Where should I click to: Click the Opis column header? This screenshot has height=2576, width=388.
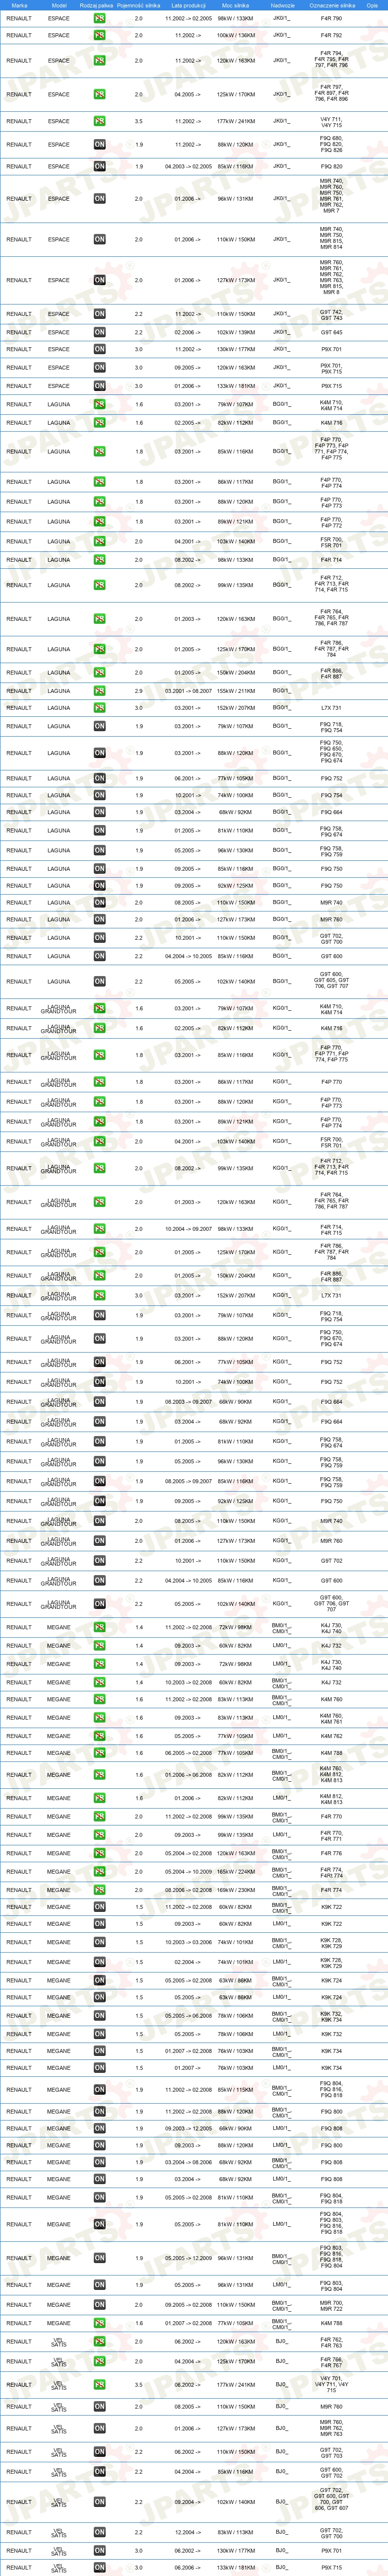[372, 5]
